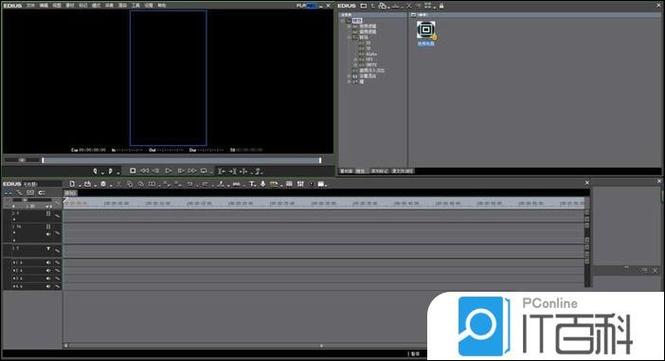Click the Overwrite to Timeline icon
The width and height of the screenshot is (665, 361).
tap(232, 171)
